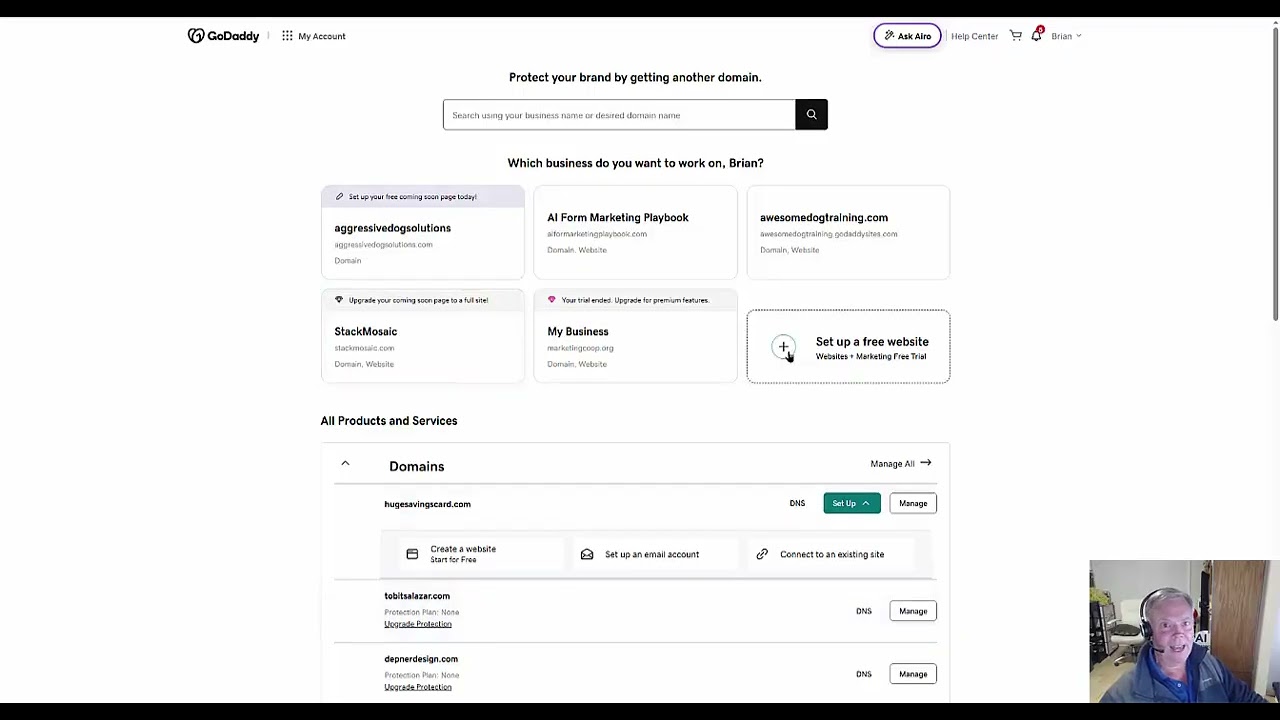Click the diamond icon on StackMosaic banner
Screen dimensions: 1280x720
[x=339, y=300]
